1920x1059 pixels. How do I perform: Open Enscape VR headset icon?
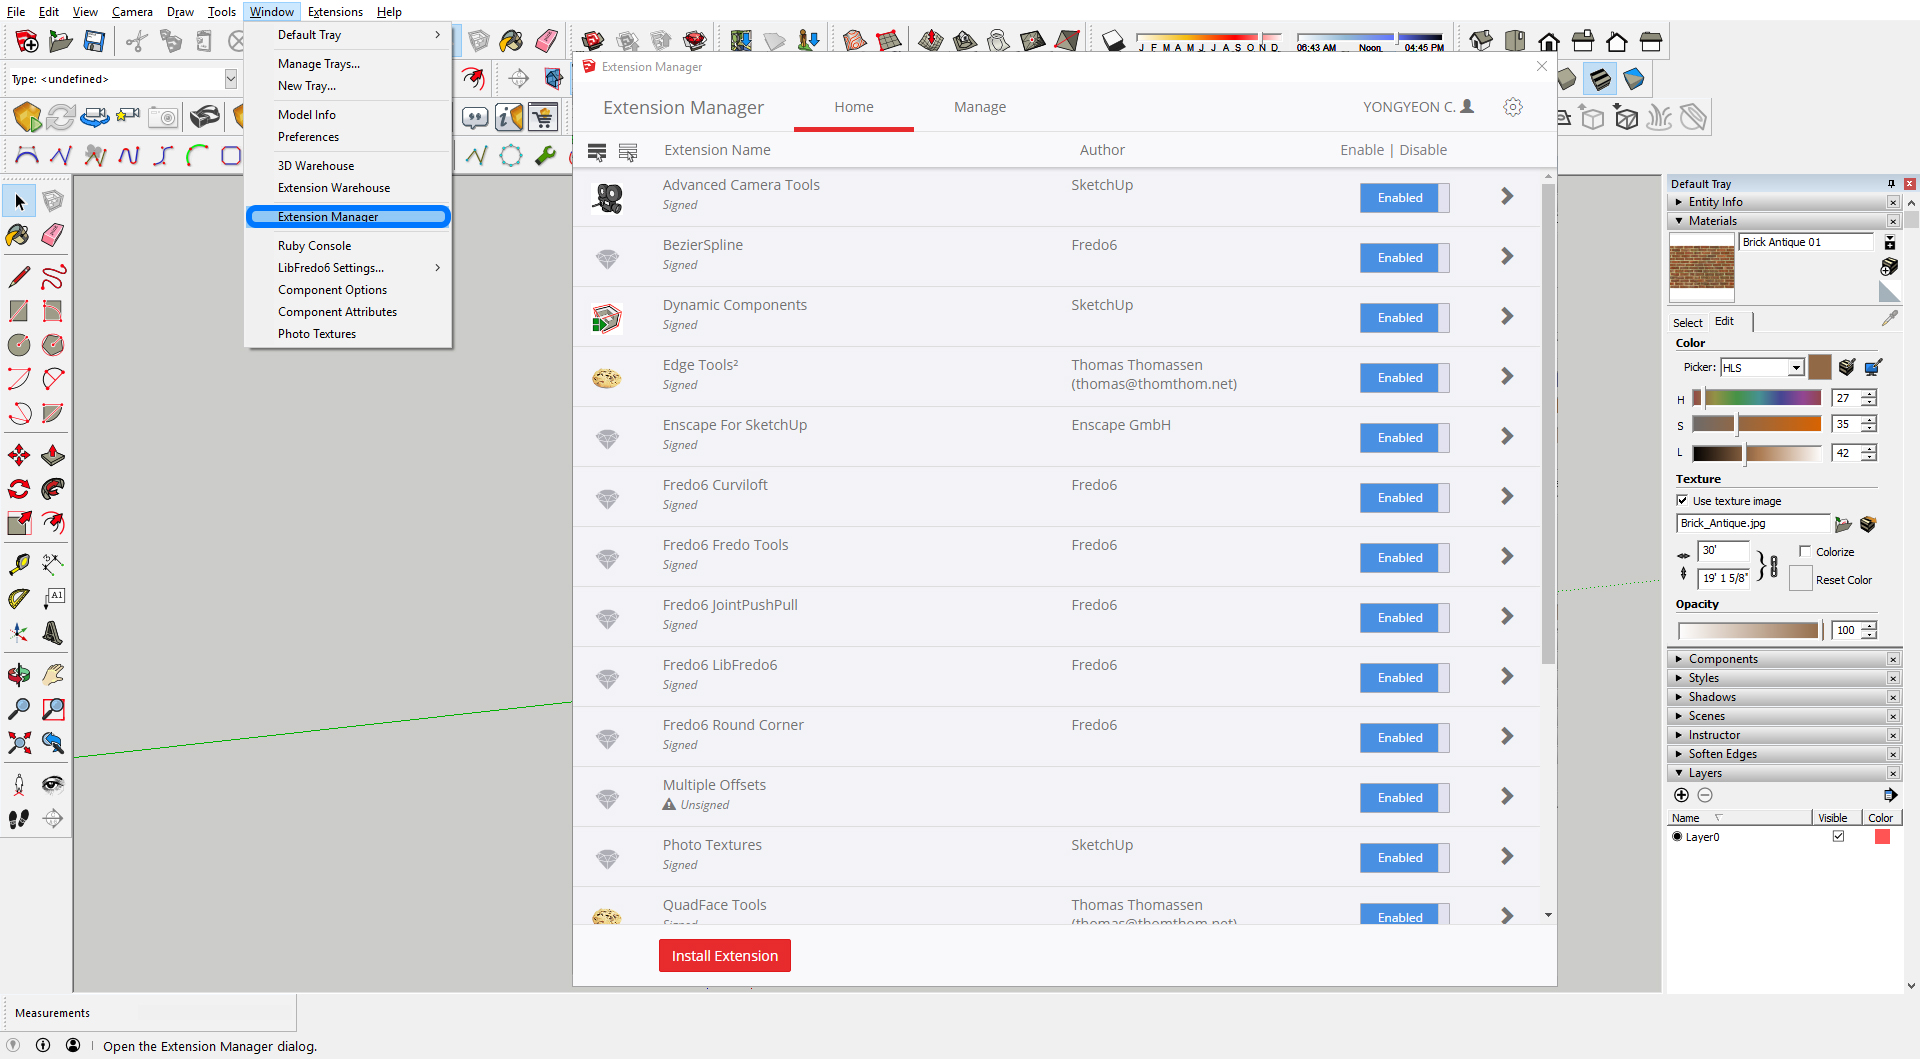click(x=205, y=118)
